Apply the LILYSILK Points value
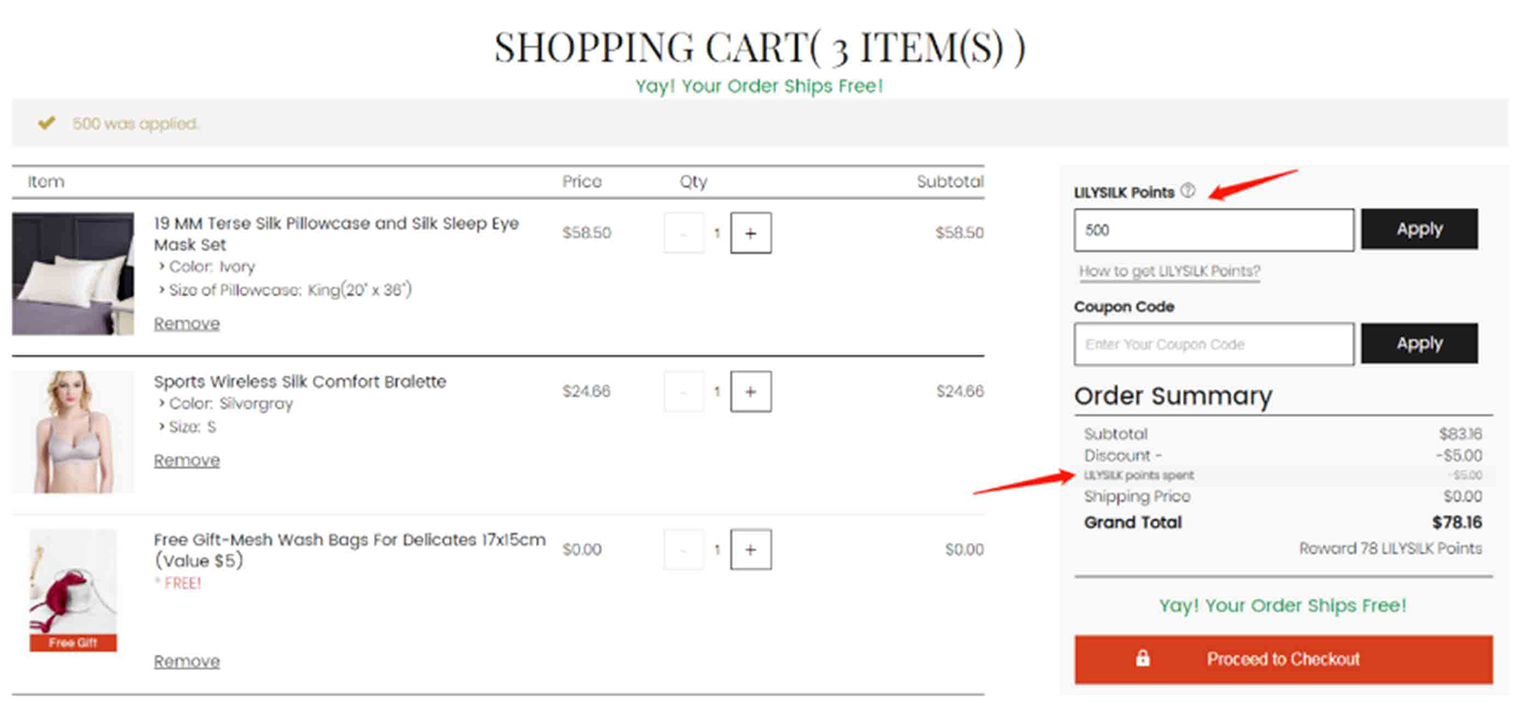 click(x=1419, y=229)
